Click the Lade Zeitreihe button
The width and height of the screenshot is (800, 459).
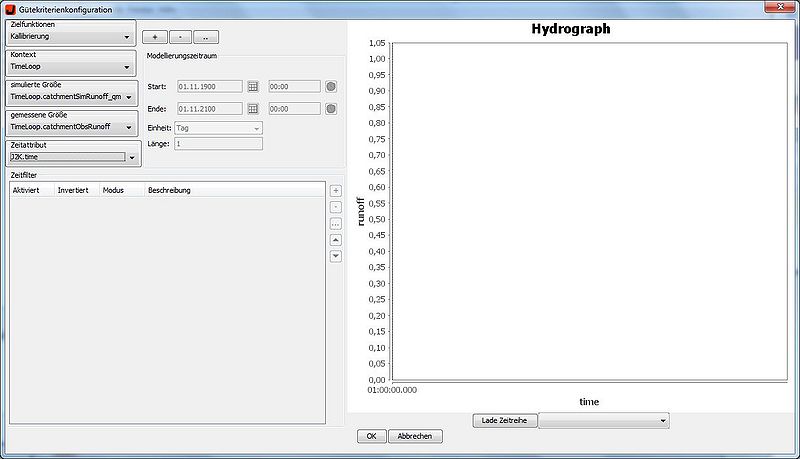click(505, 421)
